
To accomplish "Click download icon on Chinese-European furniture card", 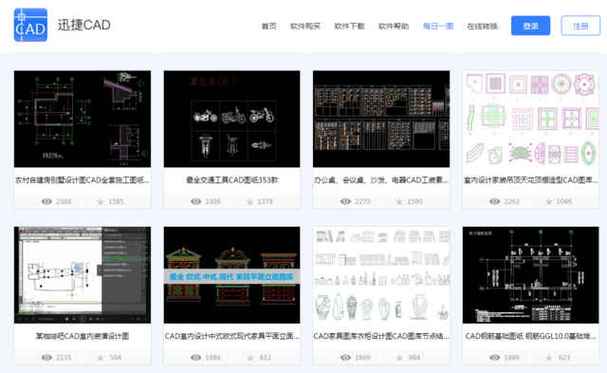I will [250, 357].
